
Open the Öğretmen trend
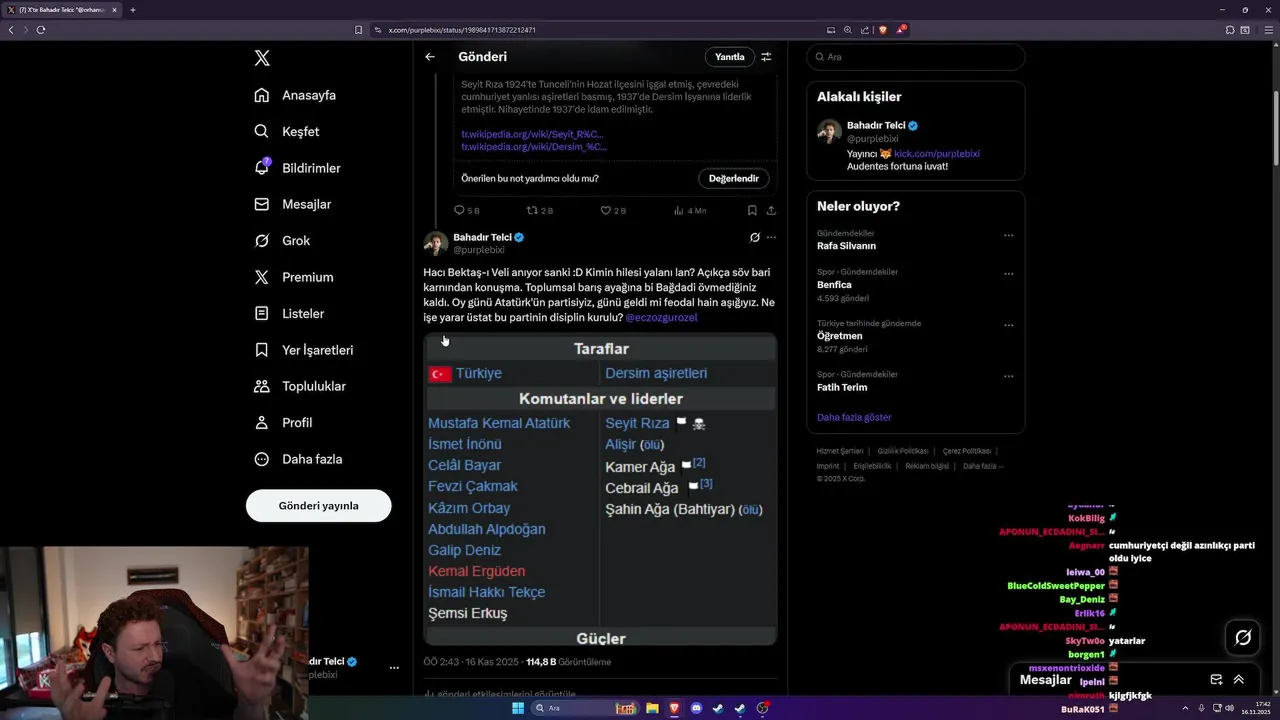839,336
